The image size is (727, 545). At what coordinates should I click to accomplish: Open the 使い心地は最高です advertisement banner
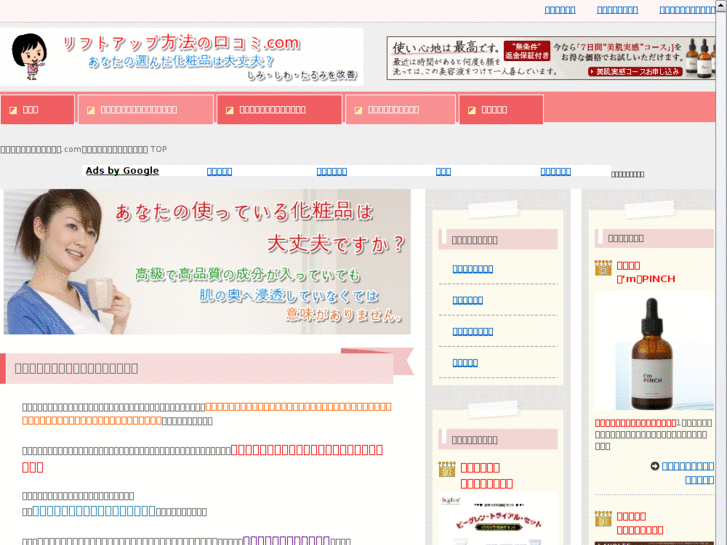coord(551,58)
